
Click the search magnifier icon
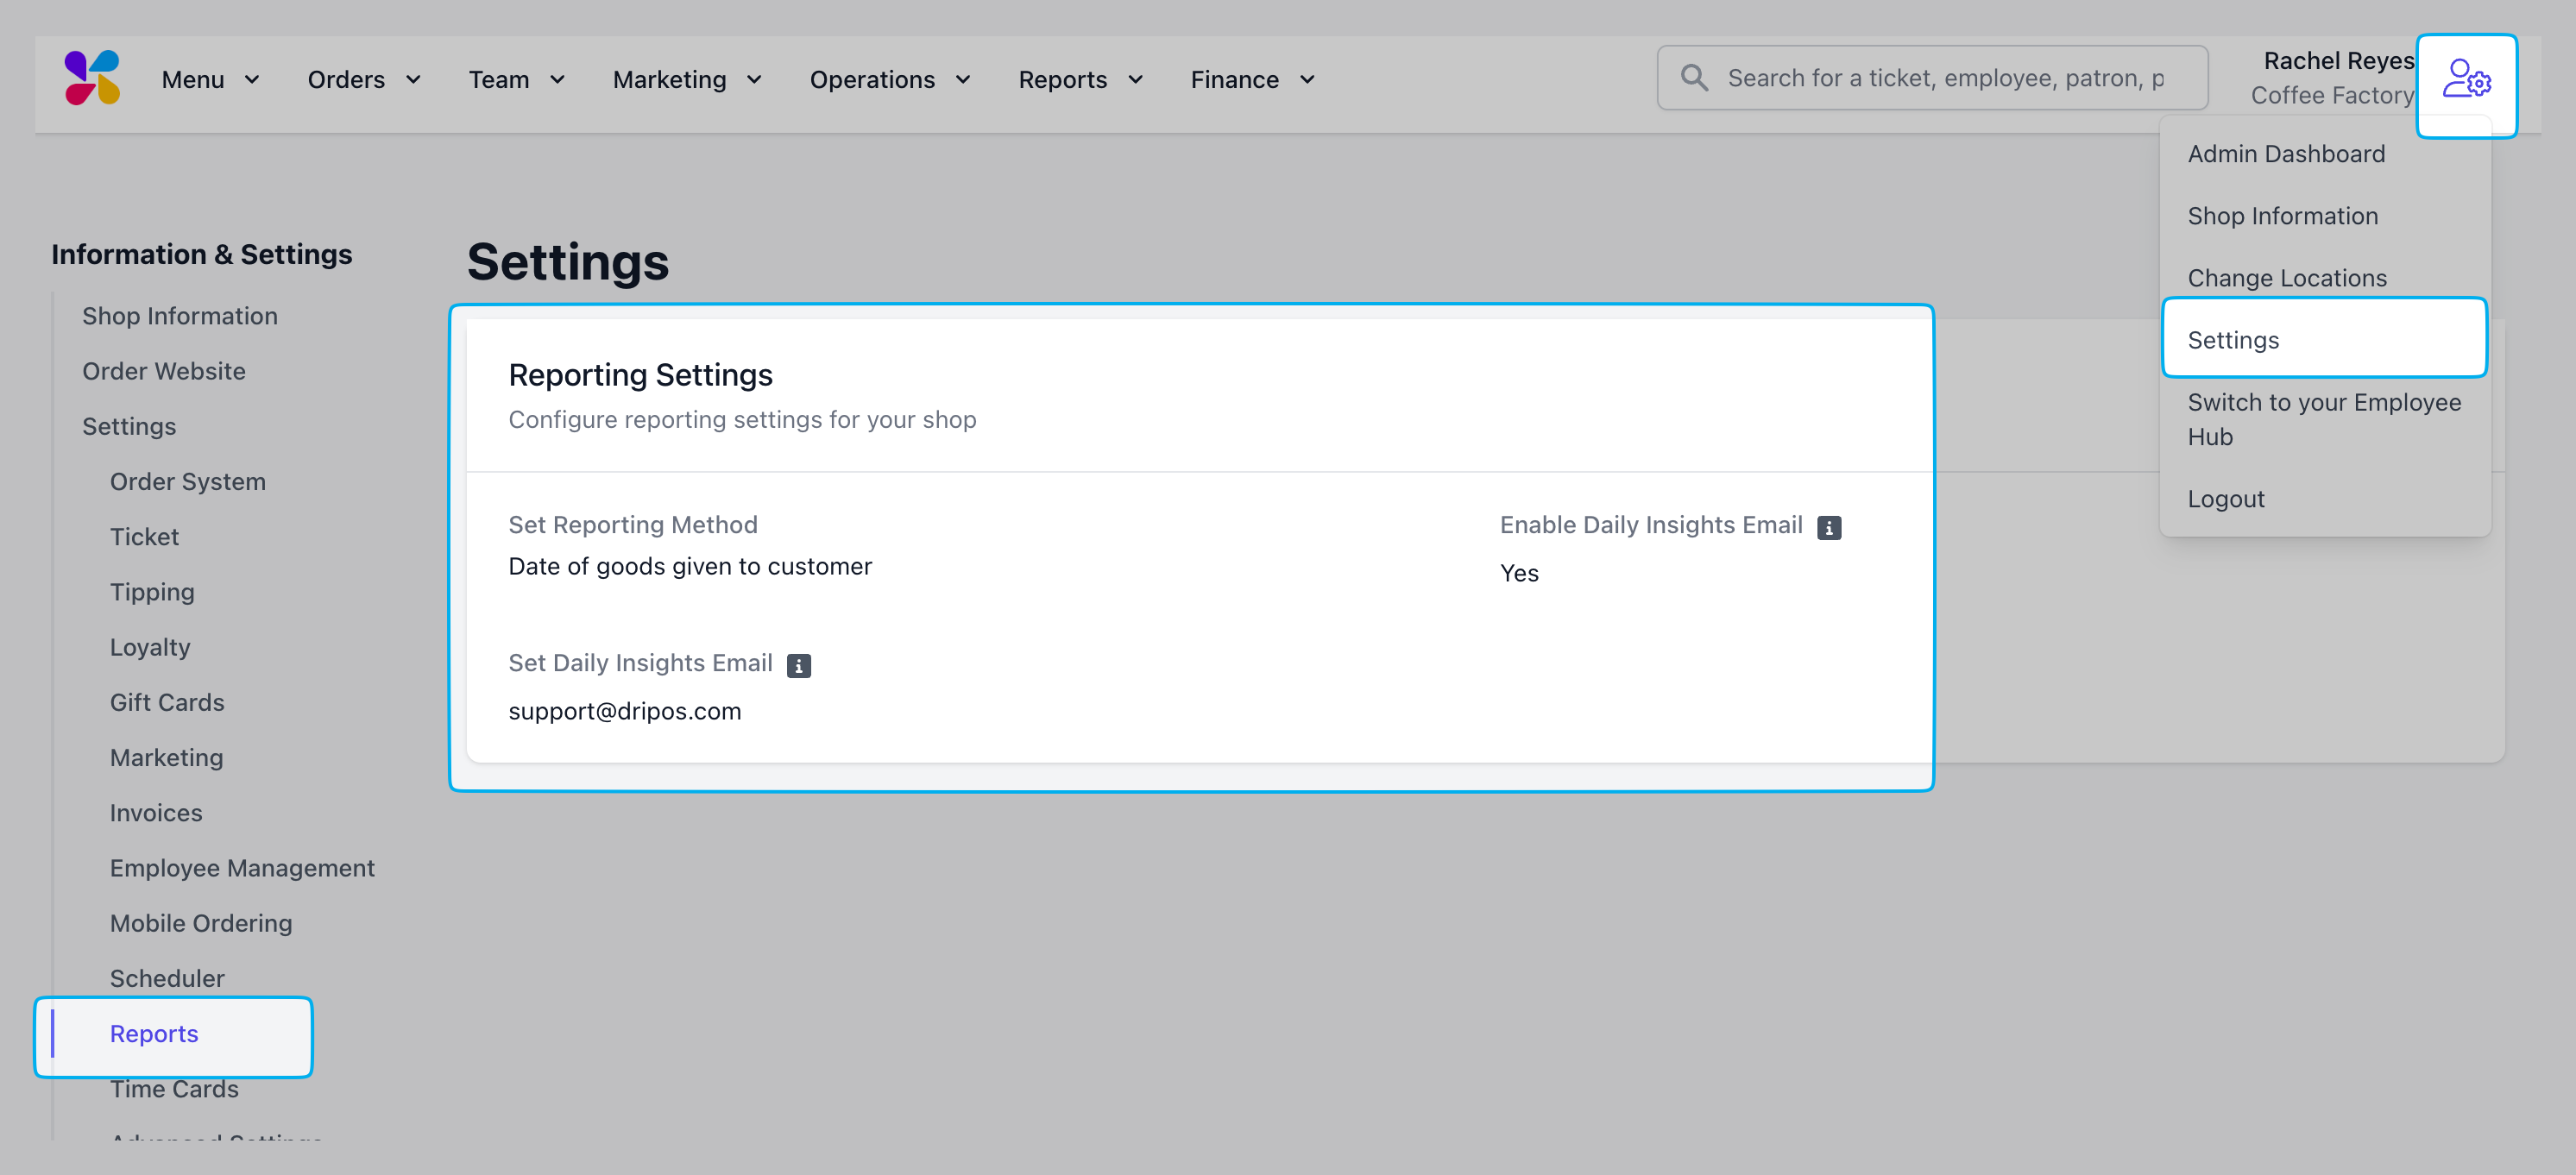point(1694,78)
